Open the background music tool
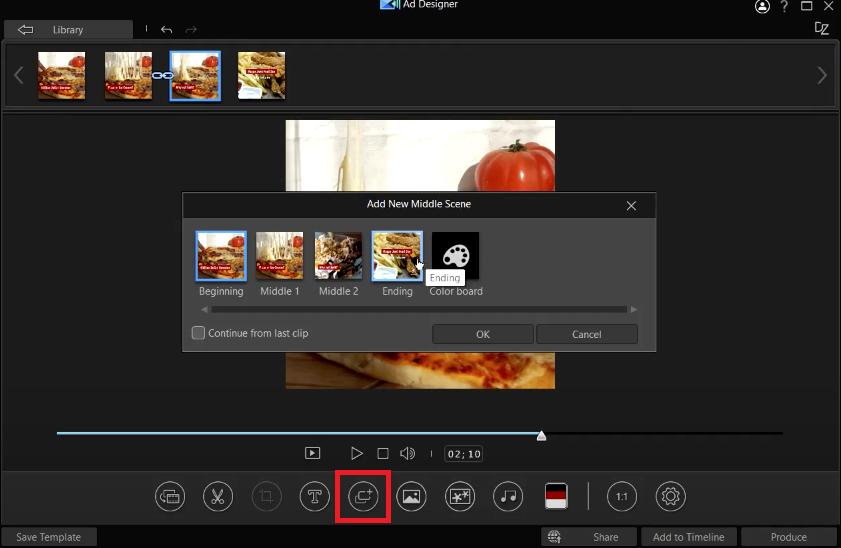The height and width of the screenshot is (548, 841). 508,497
